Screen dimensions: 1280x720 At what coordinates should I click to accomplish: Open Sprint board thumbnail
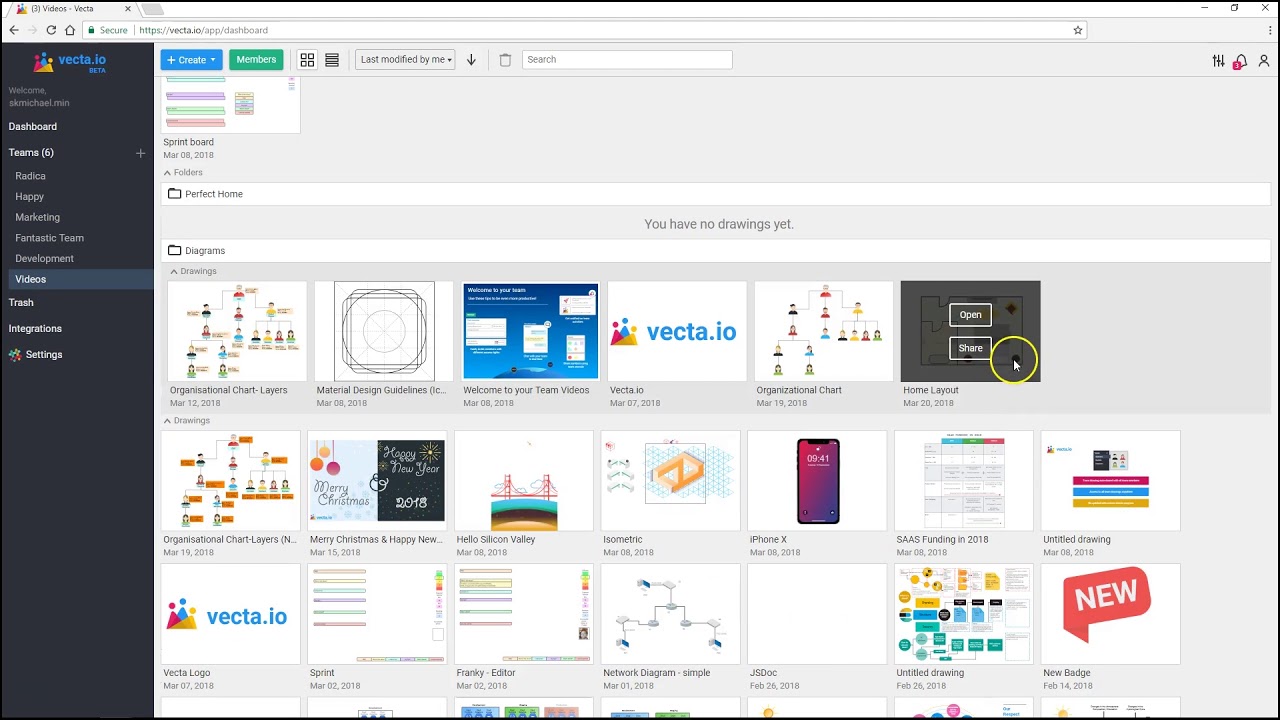(231, 105)
